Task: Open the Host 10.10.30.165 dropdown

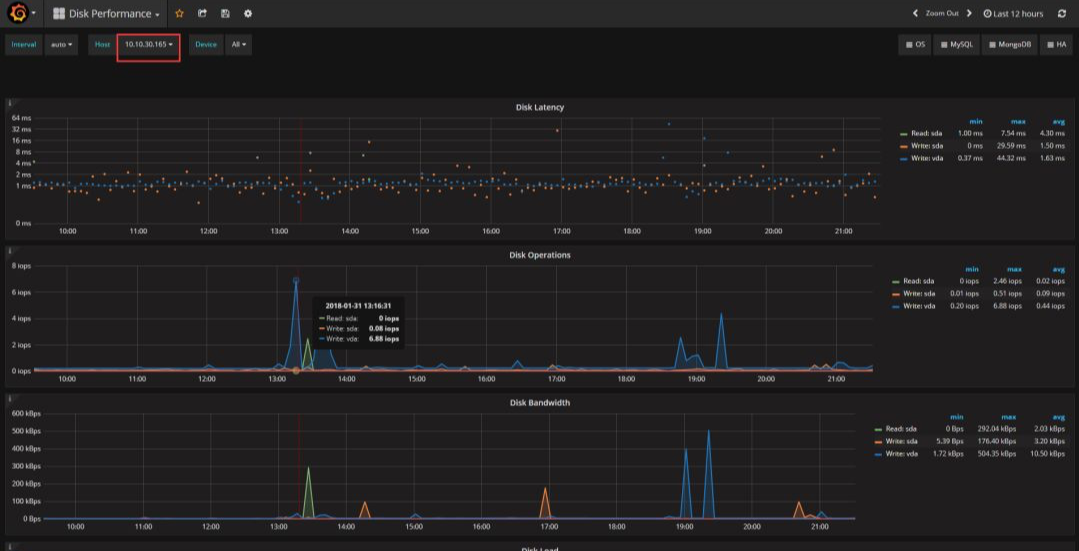Action: (148, 45)
